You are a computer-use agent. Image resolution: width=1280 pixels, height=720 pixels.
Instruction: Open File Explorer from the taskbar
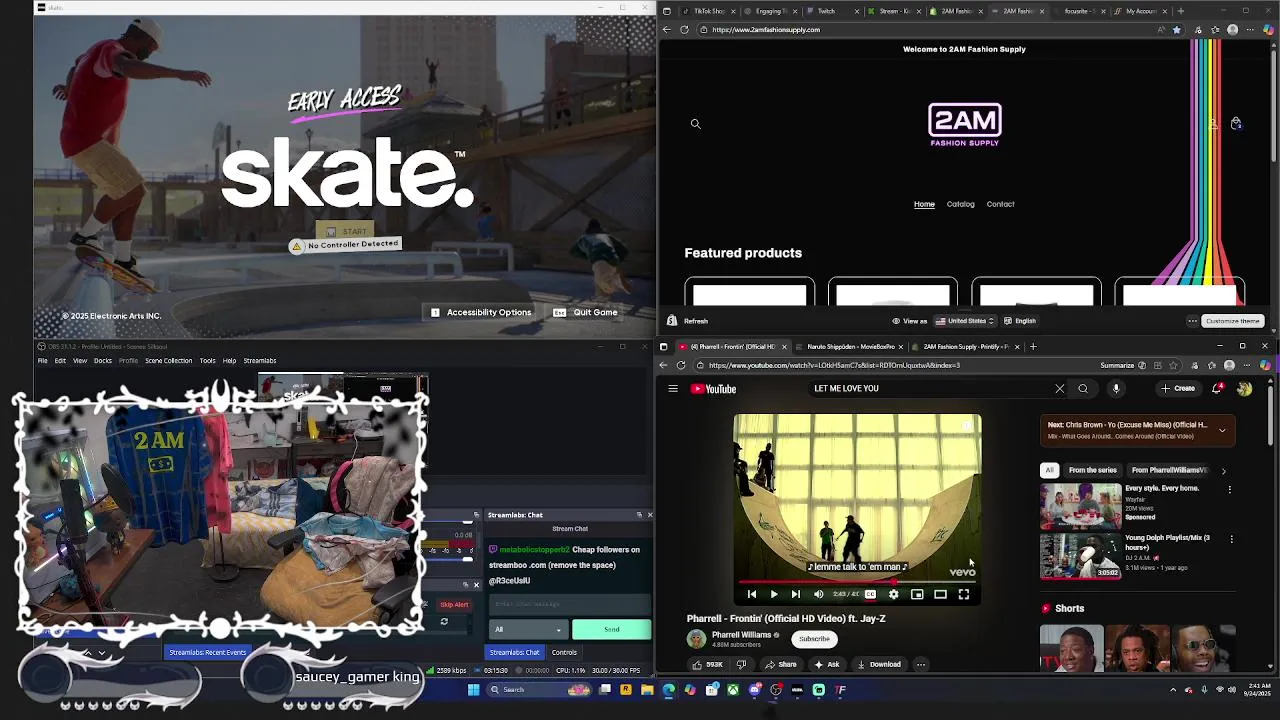pyautogui.click(x=647, y=689)
